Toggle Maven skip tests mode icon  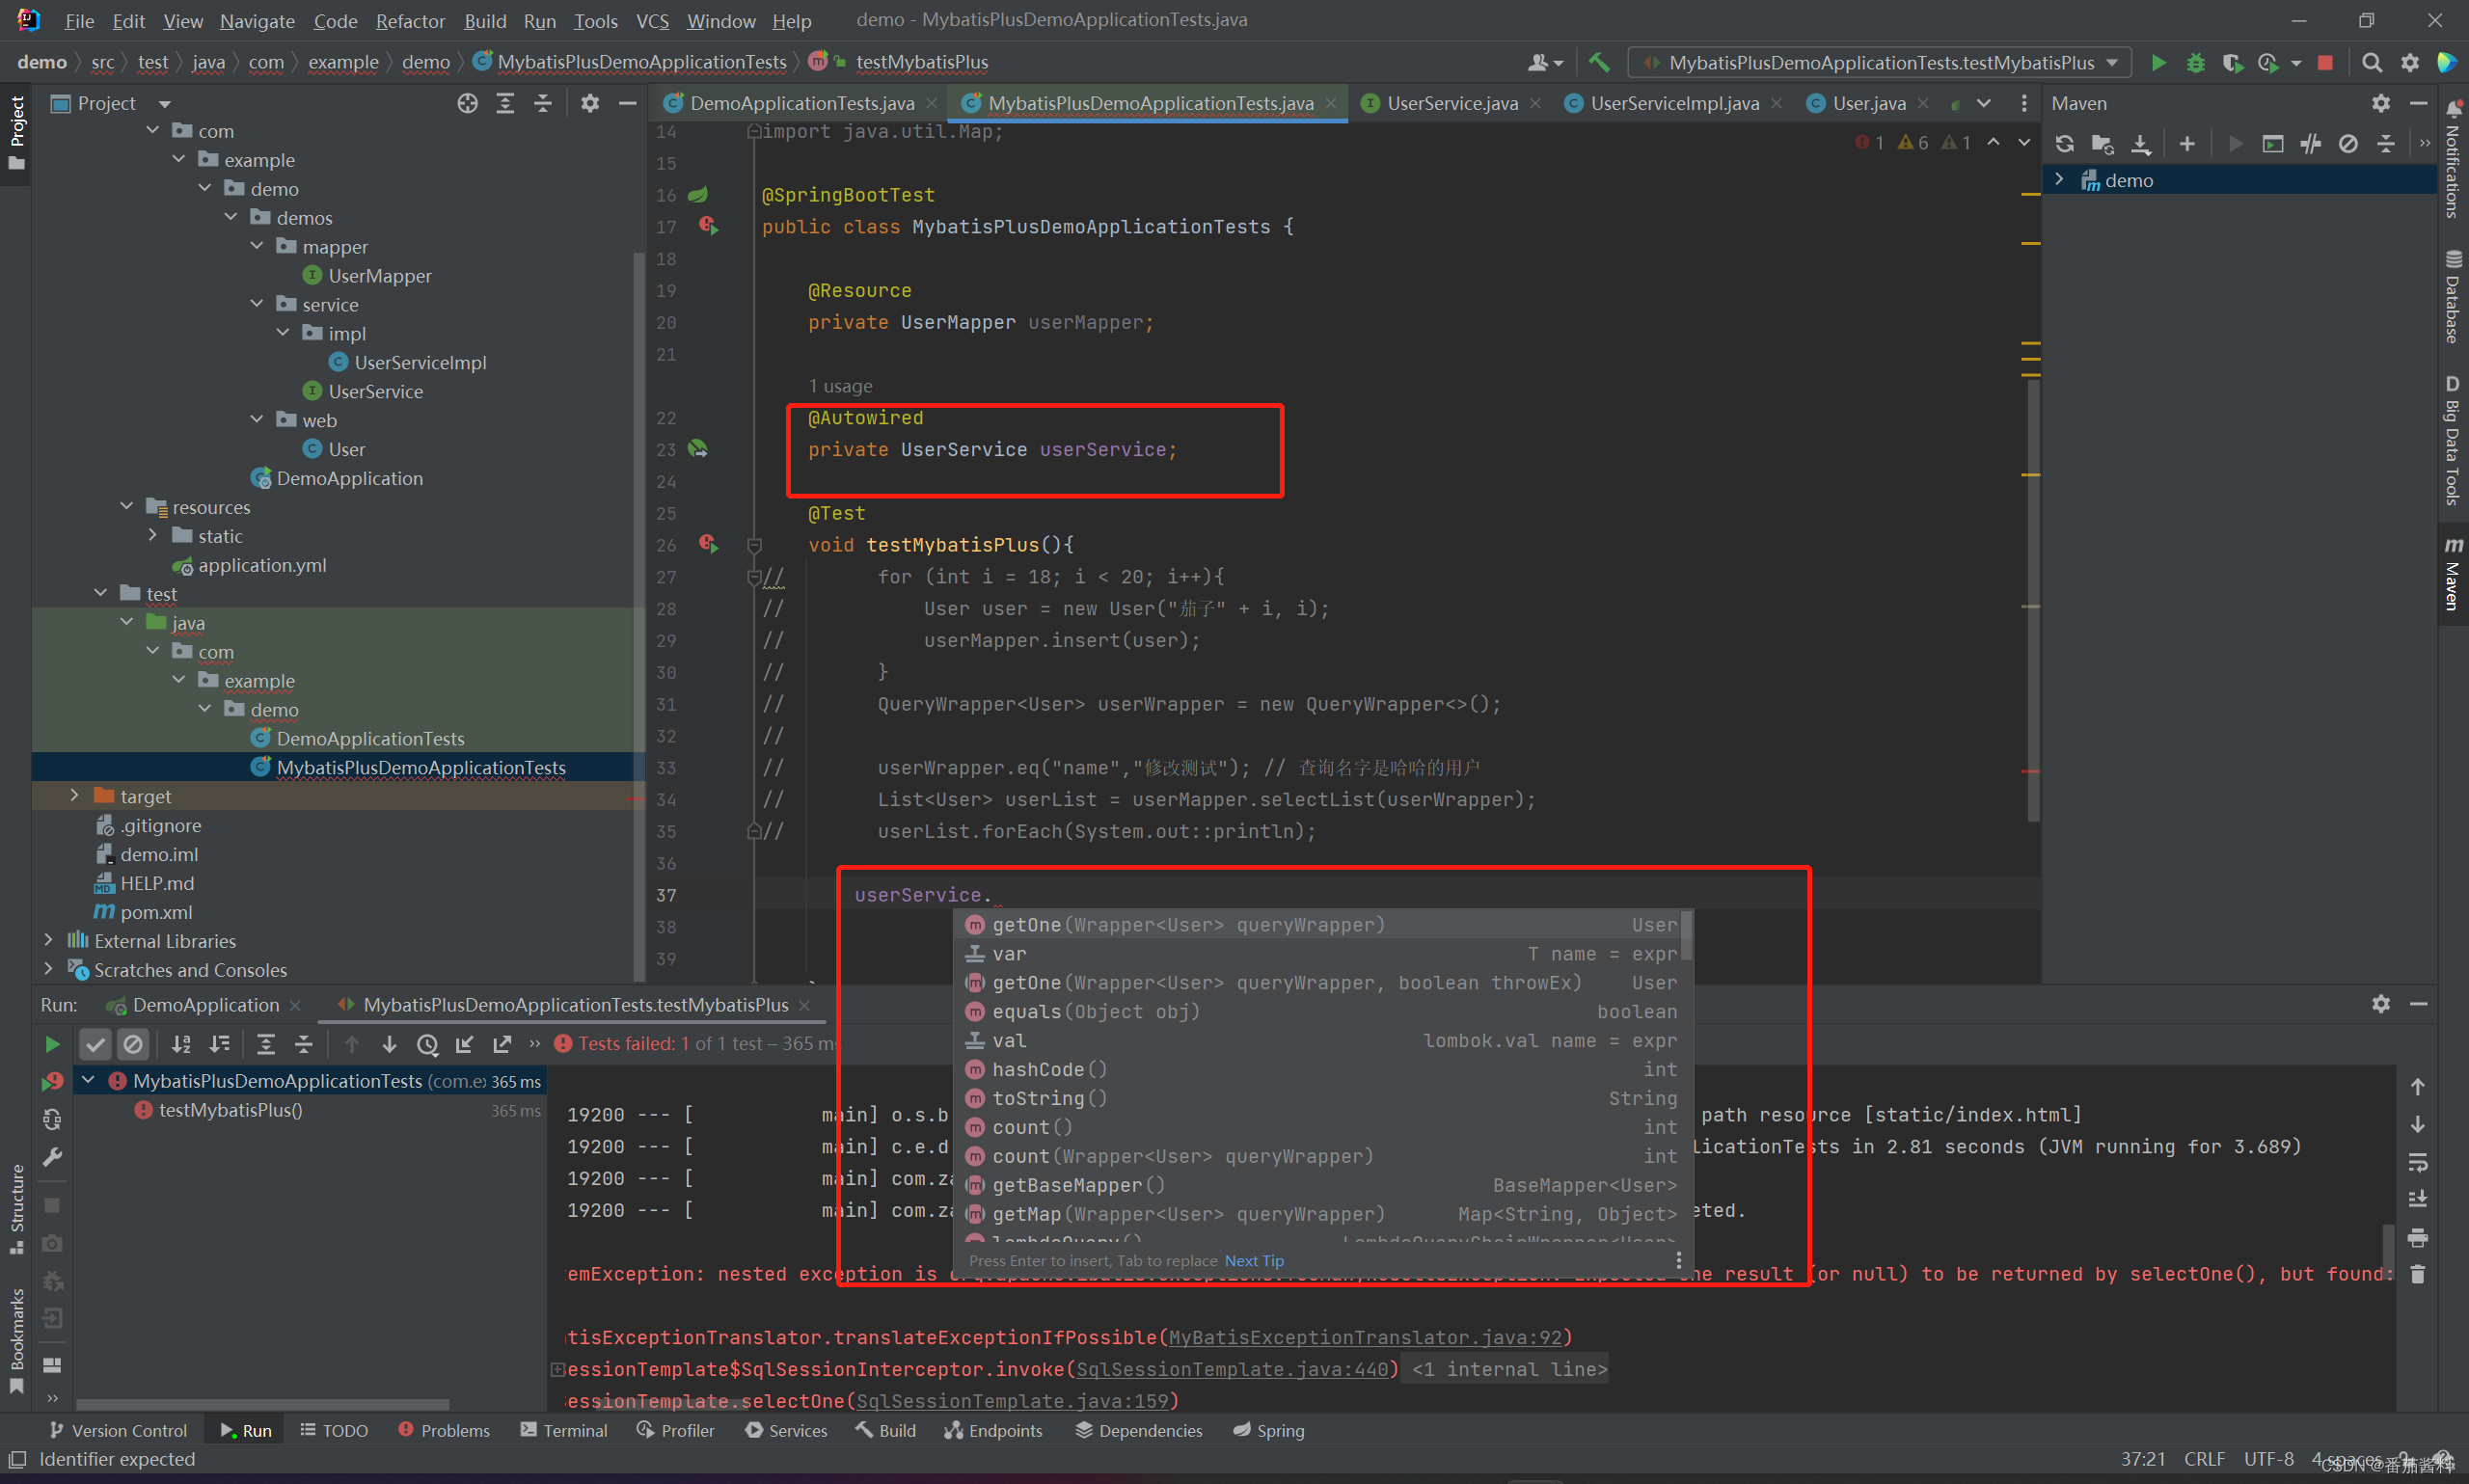pyautogui.click(x=2348, y=144)
